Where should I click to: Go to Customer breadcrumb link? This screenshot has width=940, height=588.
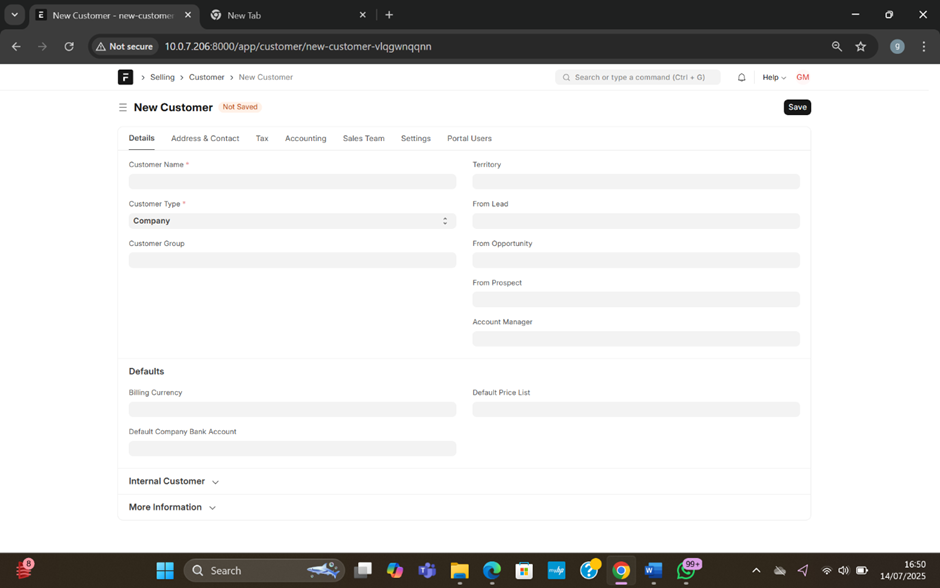[x=206, y=77]
